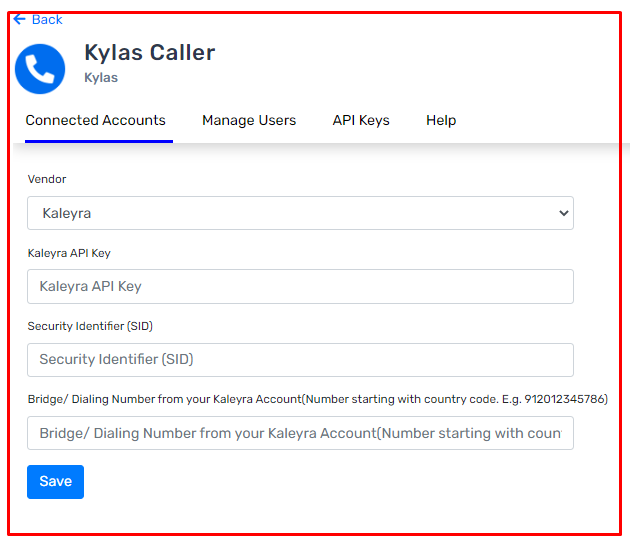Click the Kylas Caller heading
This screenshot has width=630, height=546.
(x=149, y=53)
